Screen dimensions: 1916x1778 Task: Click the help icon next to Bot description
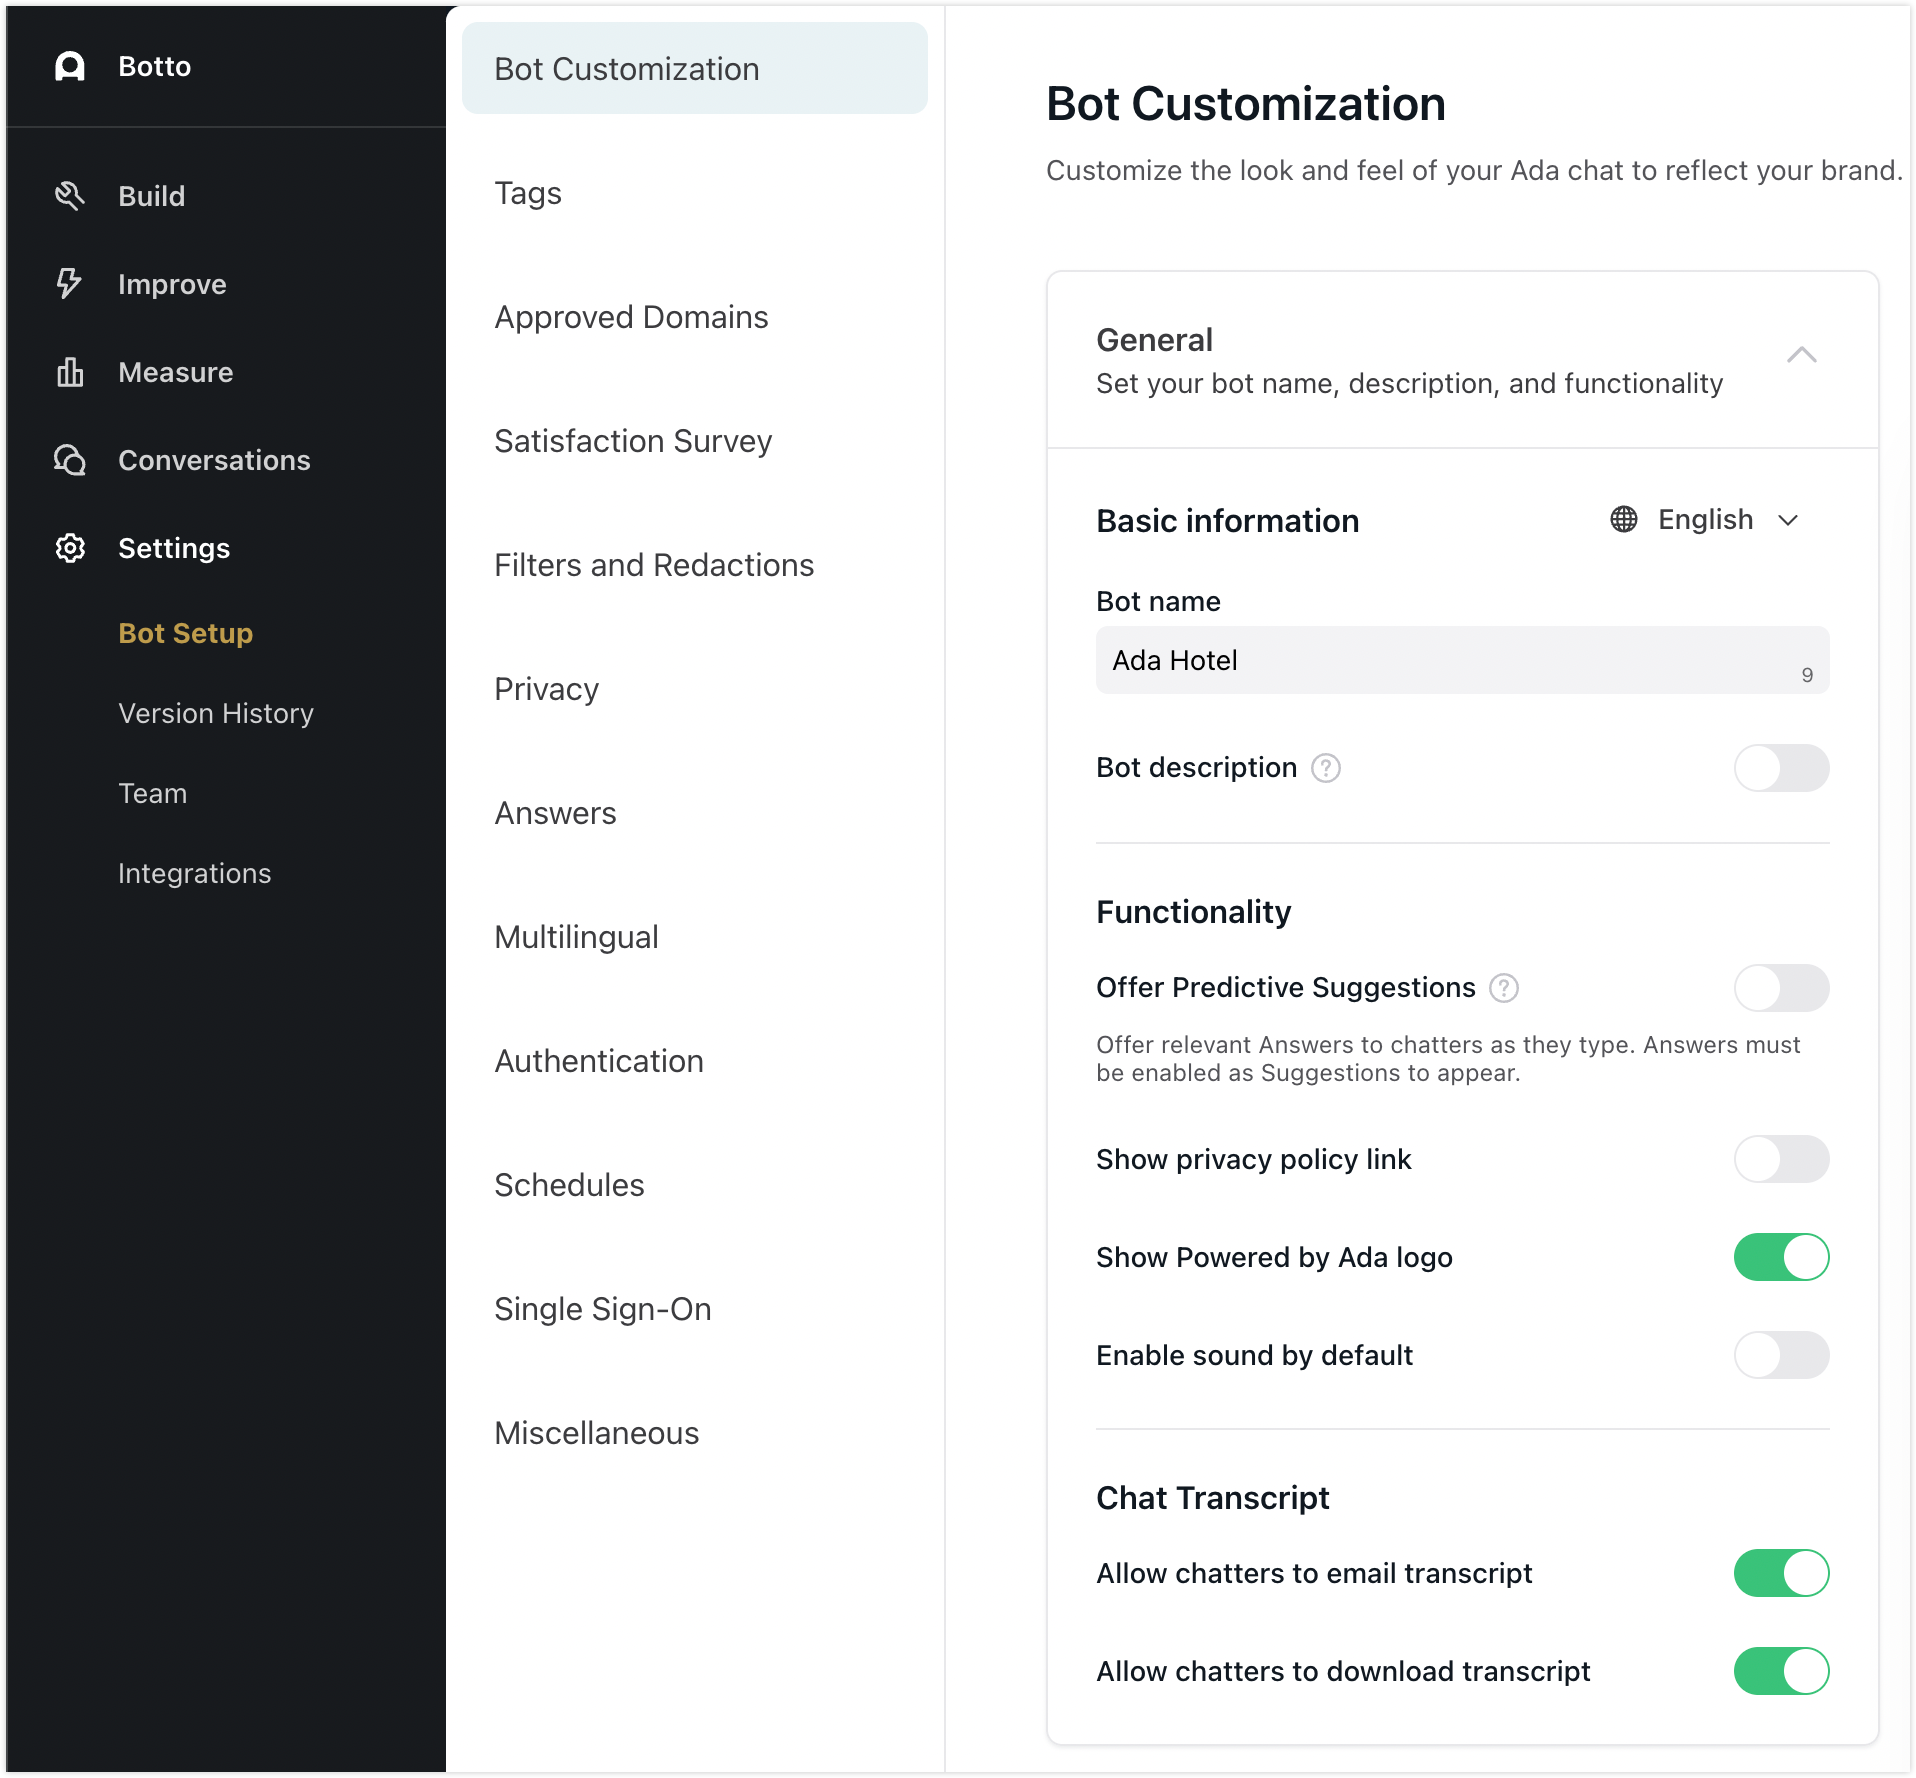[x=1326, y=768]
